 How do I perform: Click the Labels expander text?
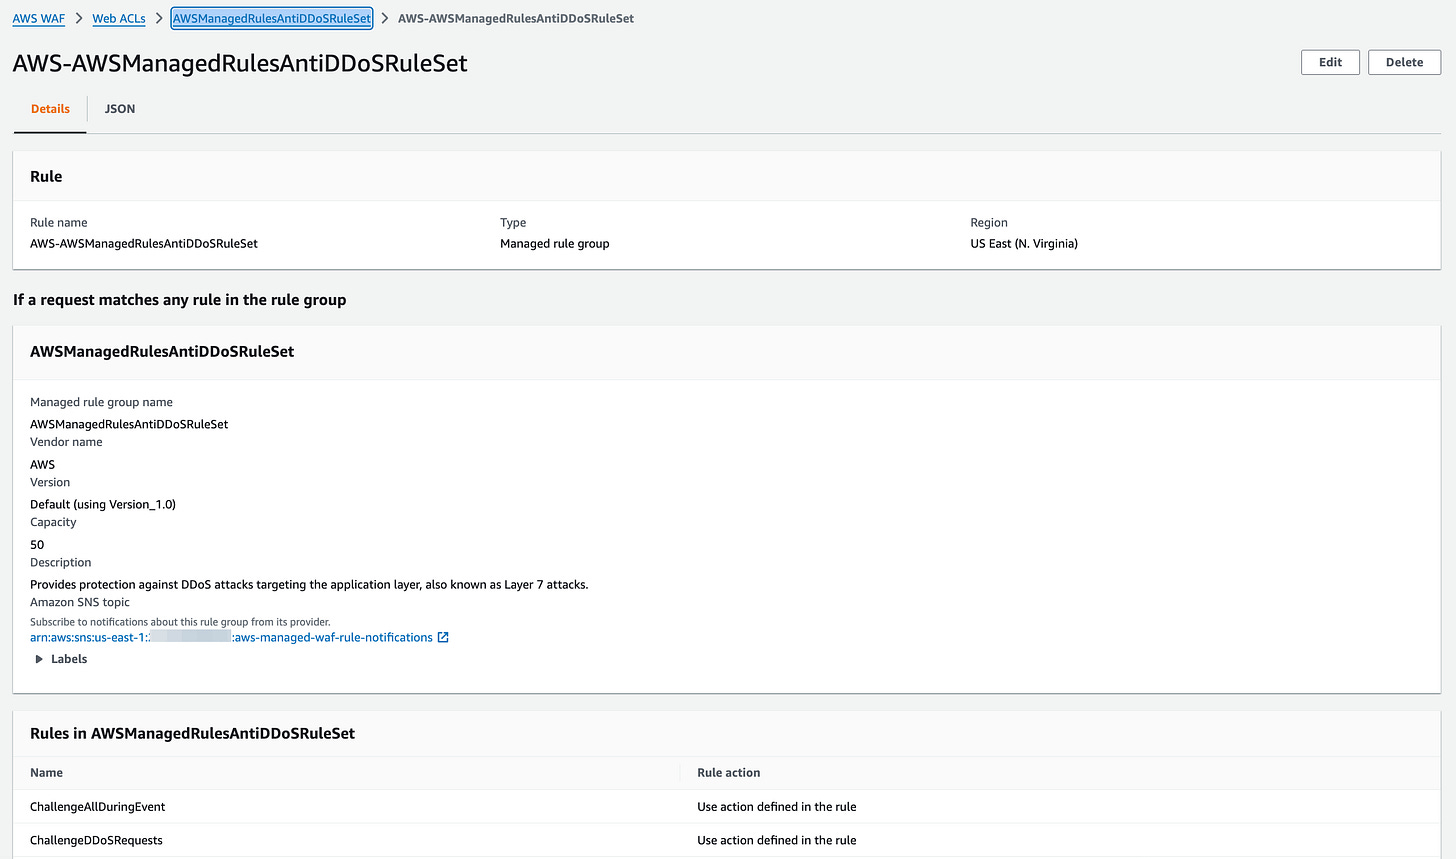point(69,659)
